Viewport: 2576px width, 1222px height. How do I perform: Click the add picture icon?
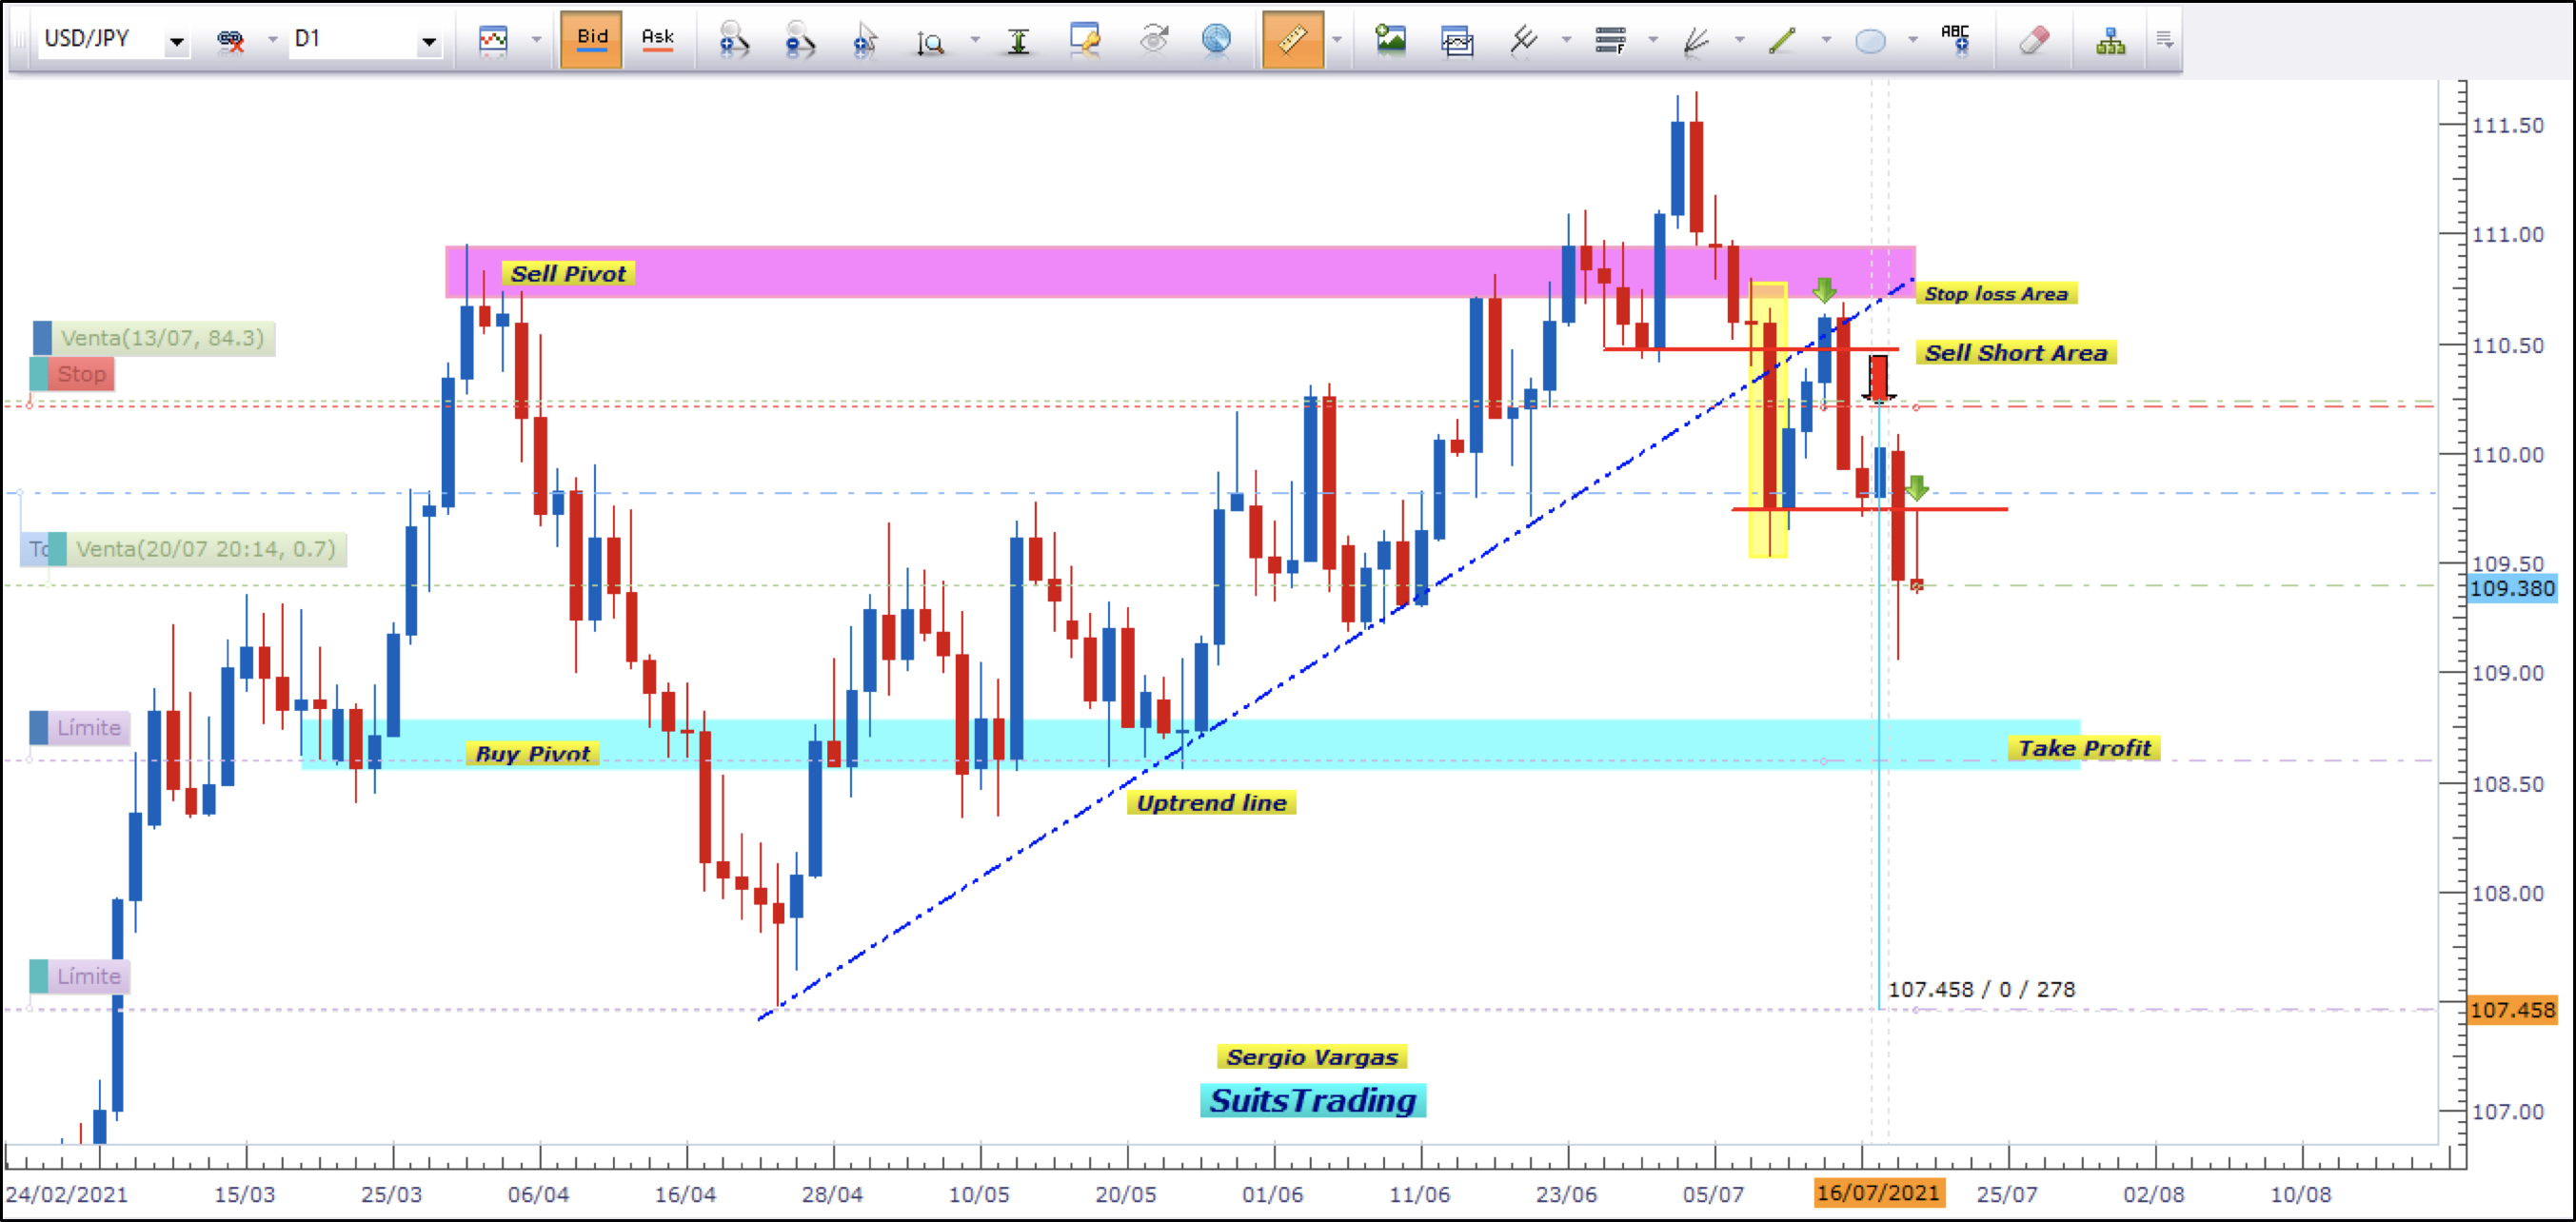point(1390,40)
